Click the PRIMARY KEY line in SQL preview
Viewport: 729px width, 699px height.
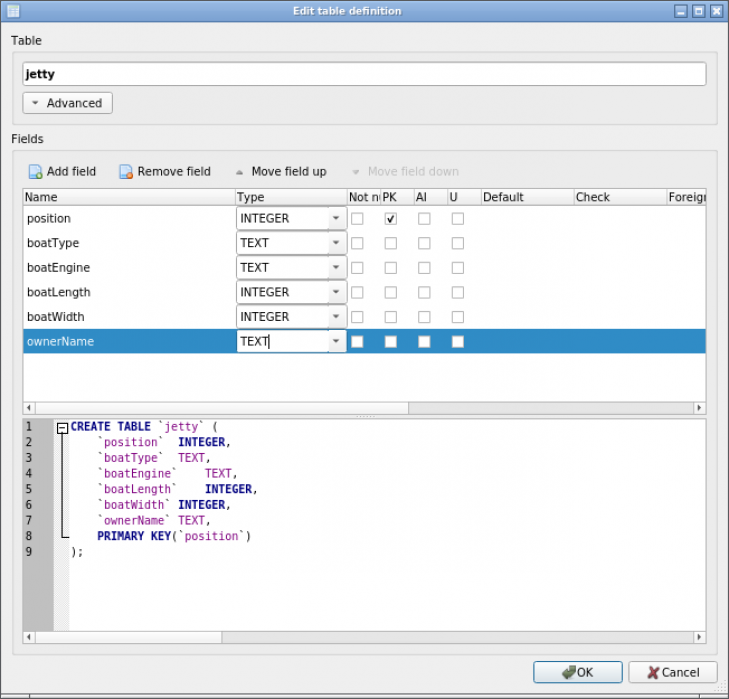click(x=174, y=536)
